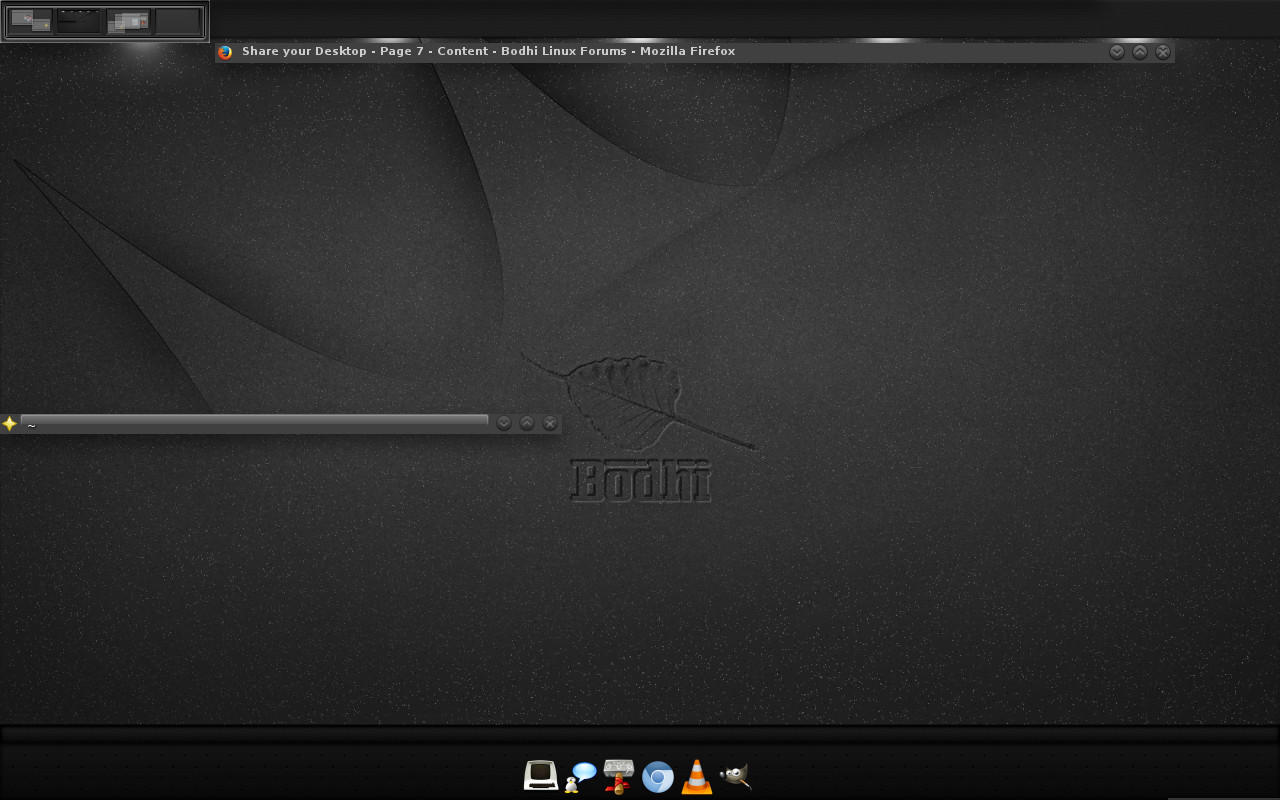Minimize the "~" terminal window
This screenshot has width=1280, height=800.
coord(504,423)
